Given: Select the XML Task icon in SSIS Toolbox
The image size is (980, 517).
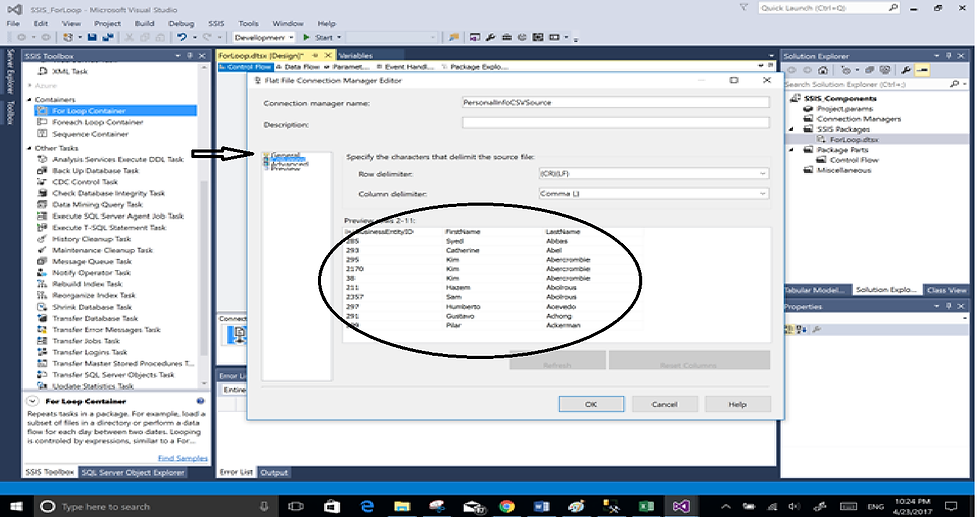Looking at the screenshot, I should (43, 71).
